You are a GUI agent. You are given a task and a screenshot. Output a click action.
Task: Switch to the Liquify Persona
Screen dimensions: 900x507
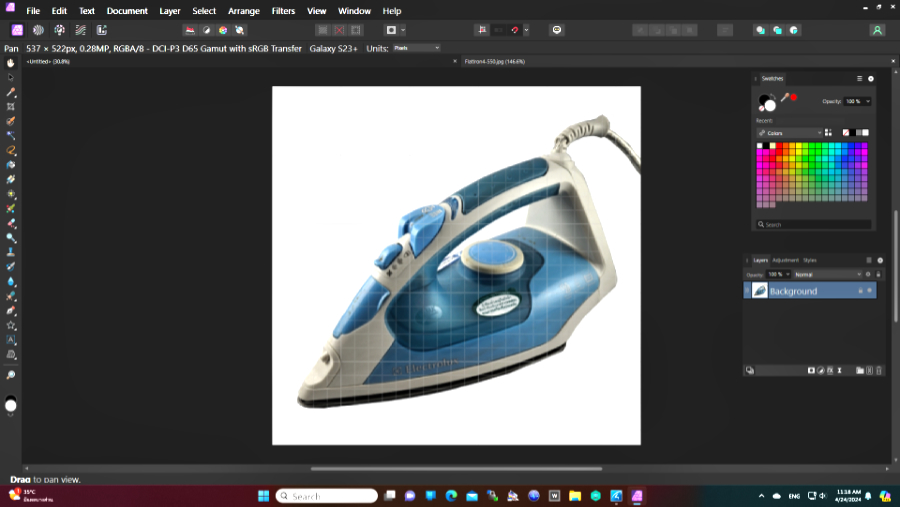38,30
